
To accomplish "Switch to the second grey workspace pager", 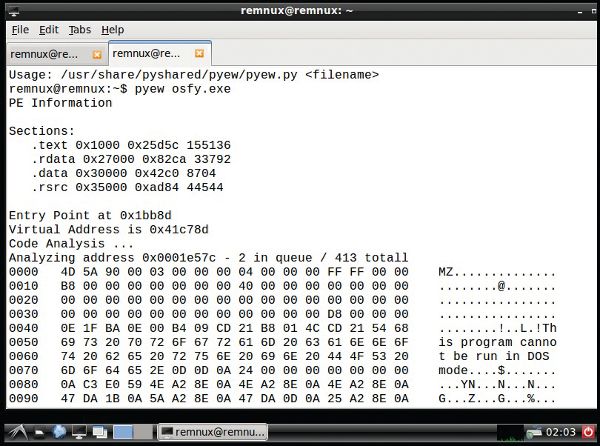I will click(x=143, y=432).
